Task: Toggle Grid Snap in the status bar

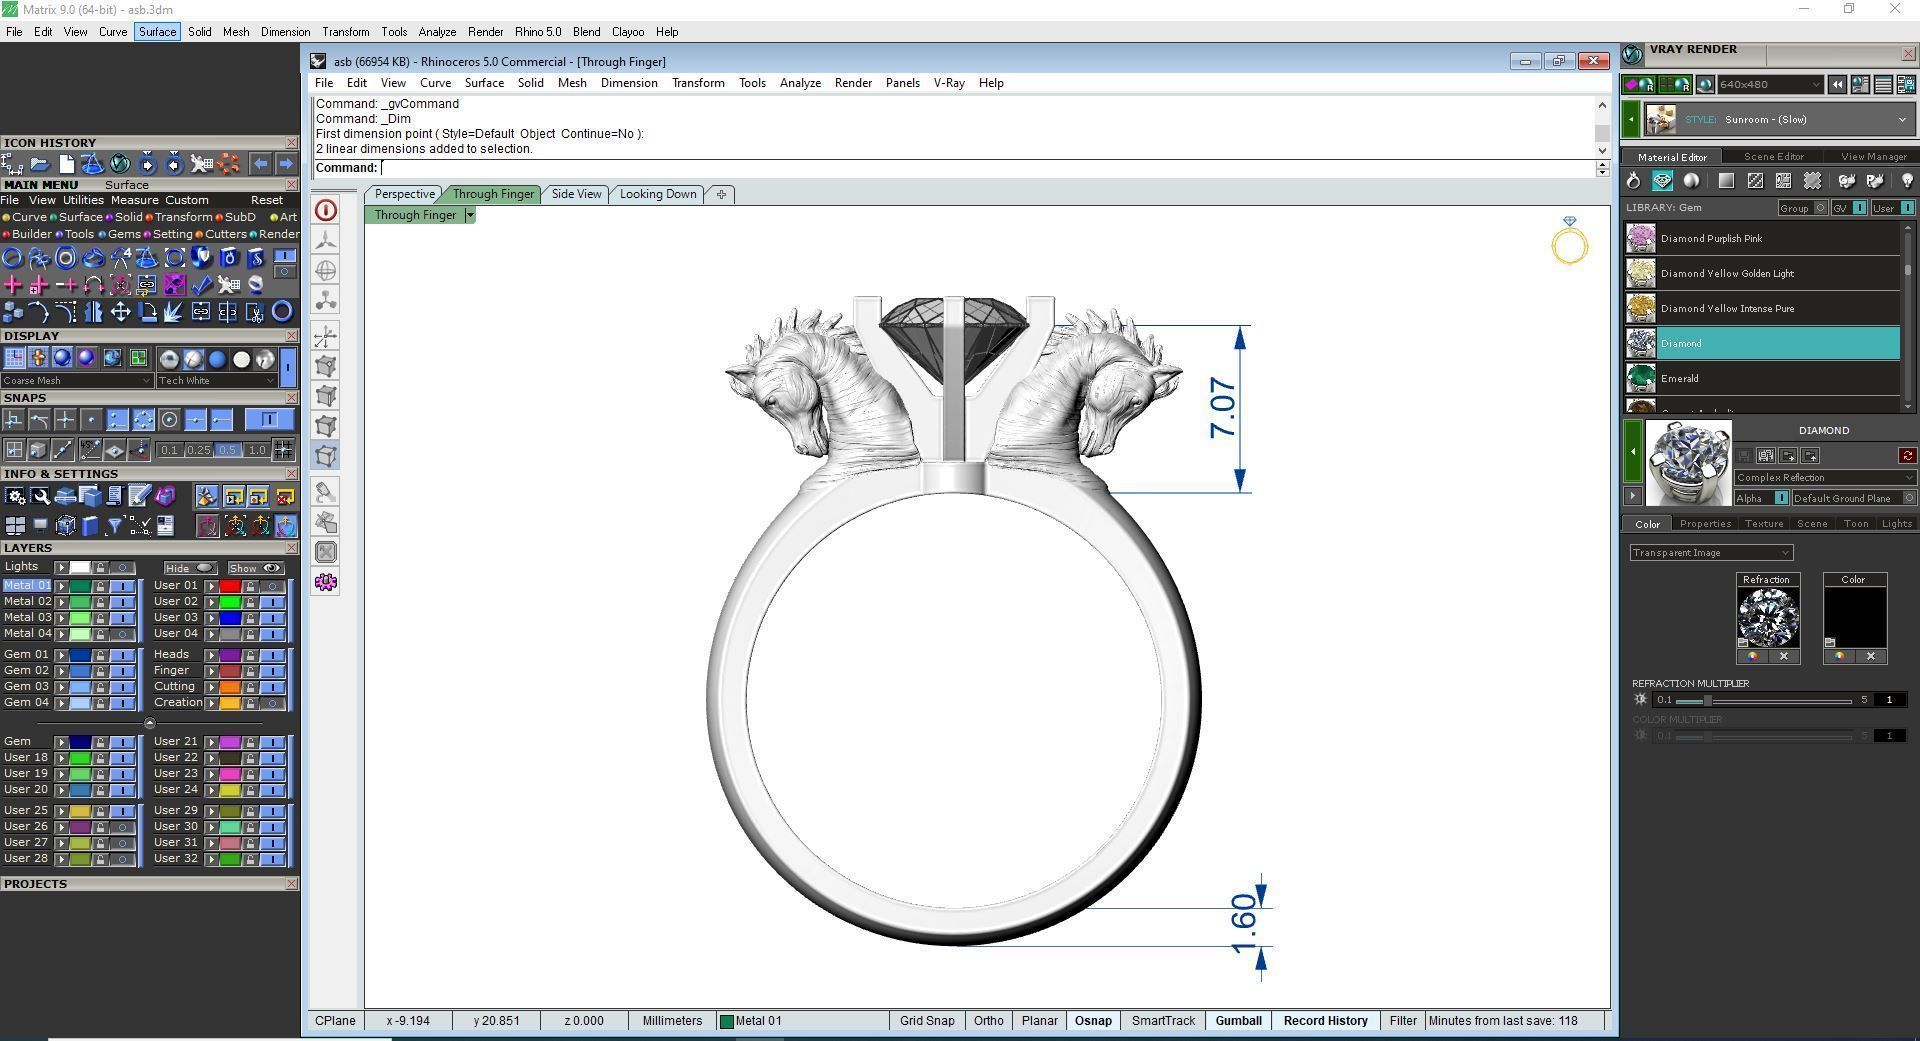Action: click(x=927, y=1021)
